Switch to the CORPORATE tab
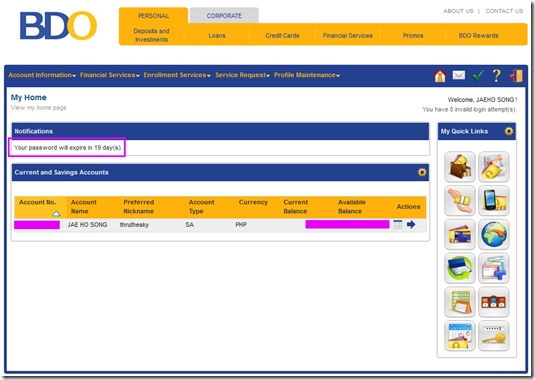Image resolution: width=535 pixels, height=380 pixels. (224, 16)
